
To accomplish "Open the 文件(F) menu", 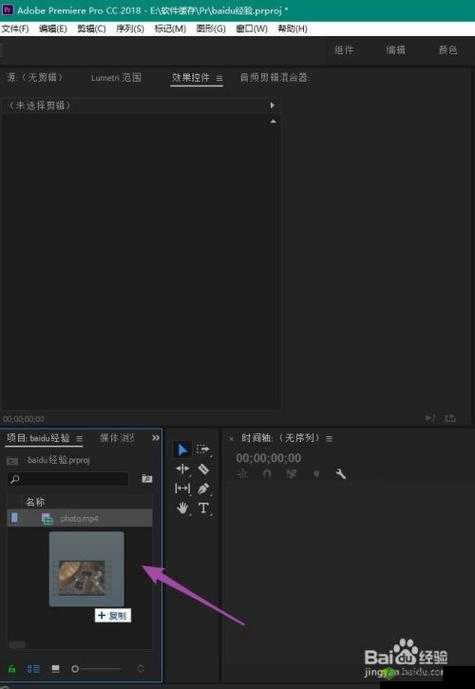I will pyautogui.click(x=15, y=29).
